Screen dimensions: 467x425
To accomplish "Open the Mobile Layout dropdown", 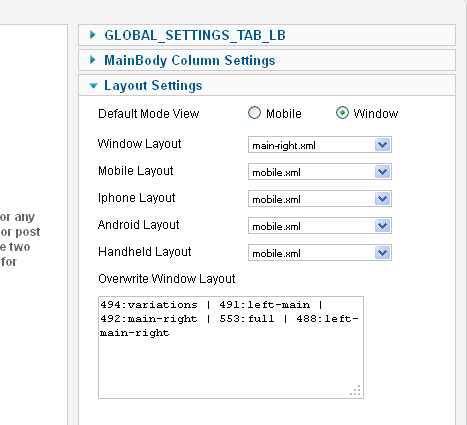I will pos(320,172).
